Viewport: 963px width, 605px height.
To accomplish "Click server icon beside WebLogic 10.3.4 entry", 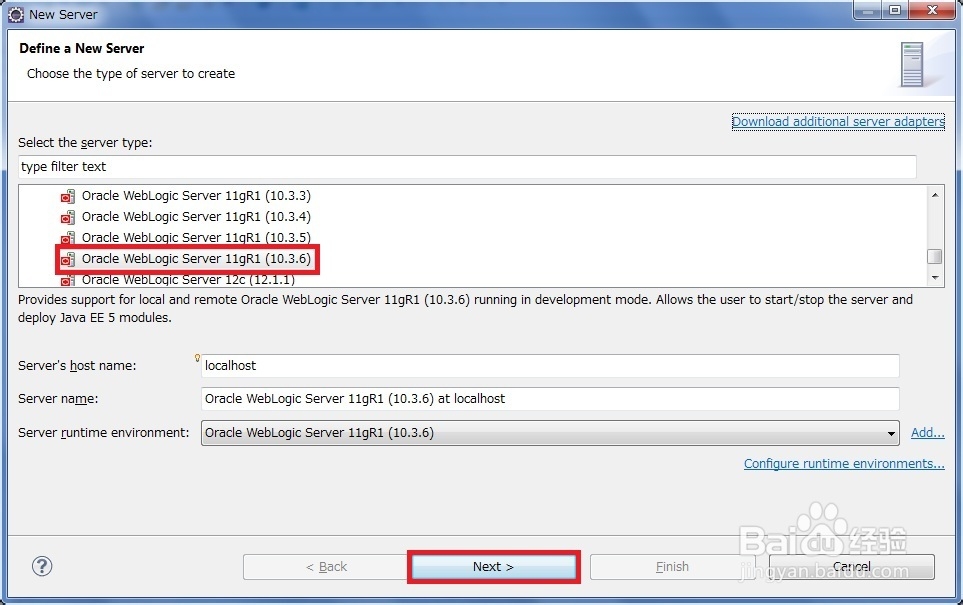I will coord(68,217).
